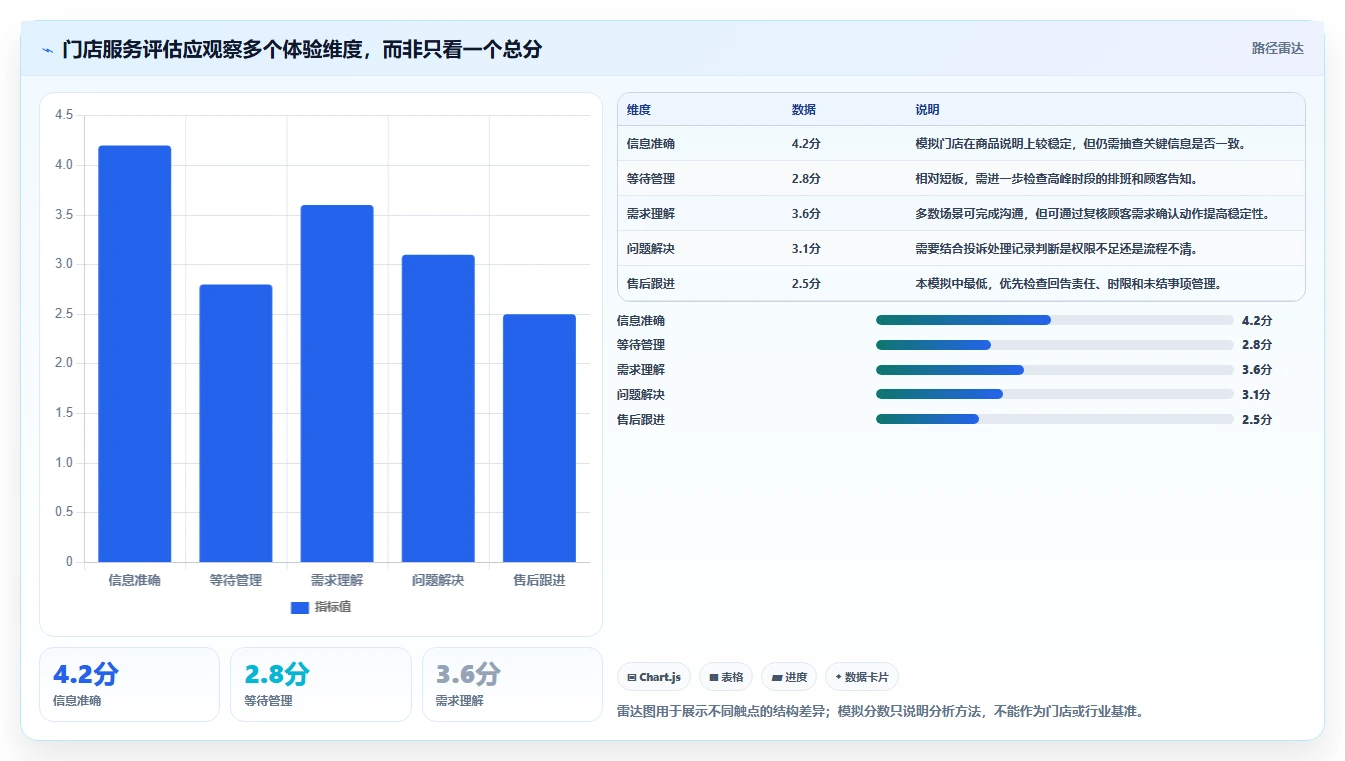Click the 等待管理 progress bar showing 2.8分
1345x761 pixels.
pyautogui.click(x=1055, y=345)
